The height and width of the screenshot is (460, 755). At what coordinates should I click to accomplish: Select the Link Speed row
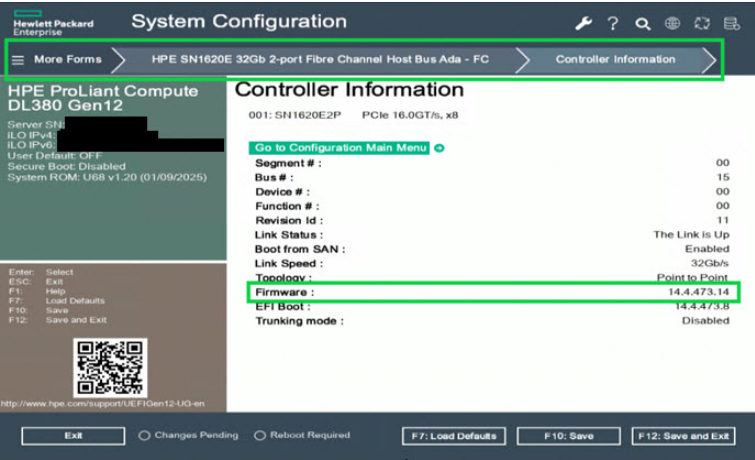tap(492, 263)
